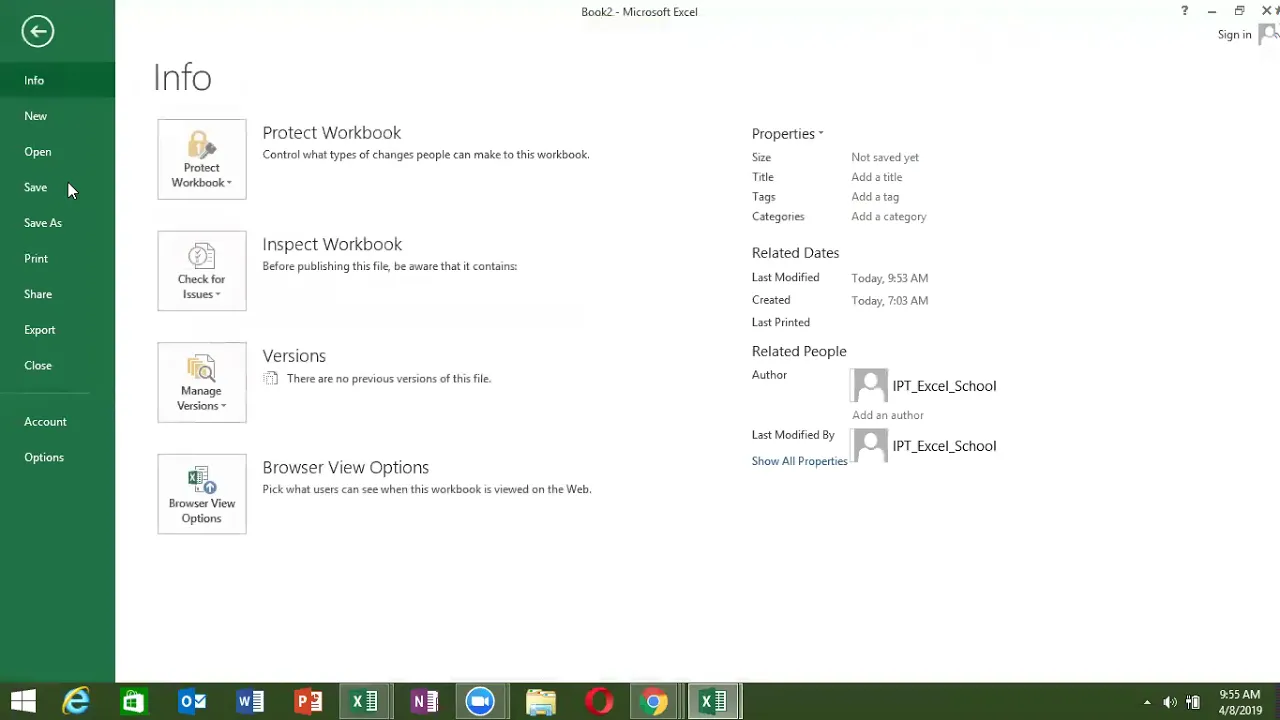Select Save in the Backstage menu

pyautogui.click(x=57, y=187)
